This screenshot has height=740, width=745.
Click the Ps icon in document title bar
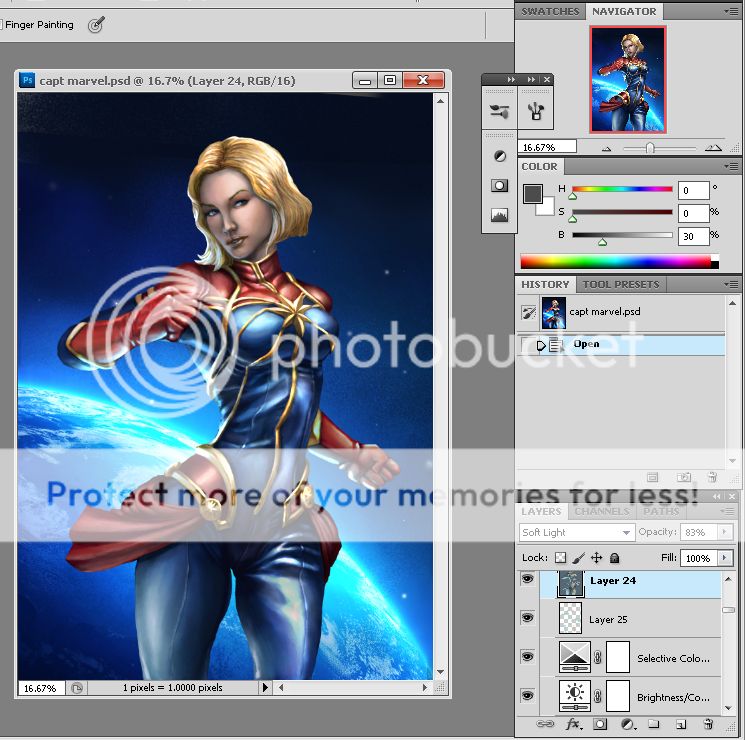27,80
